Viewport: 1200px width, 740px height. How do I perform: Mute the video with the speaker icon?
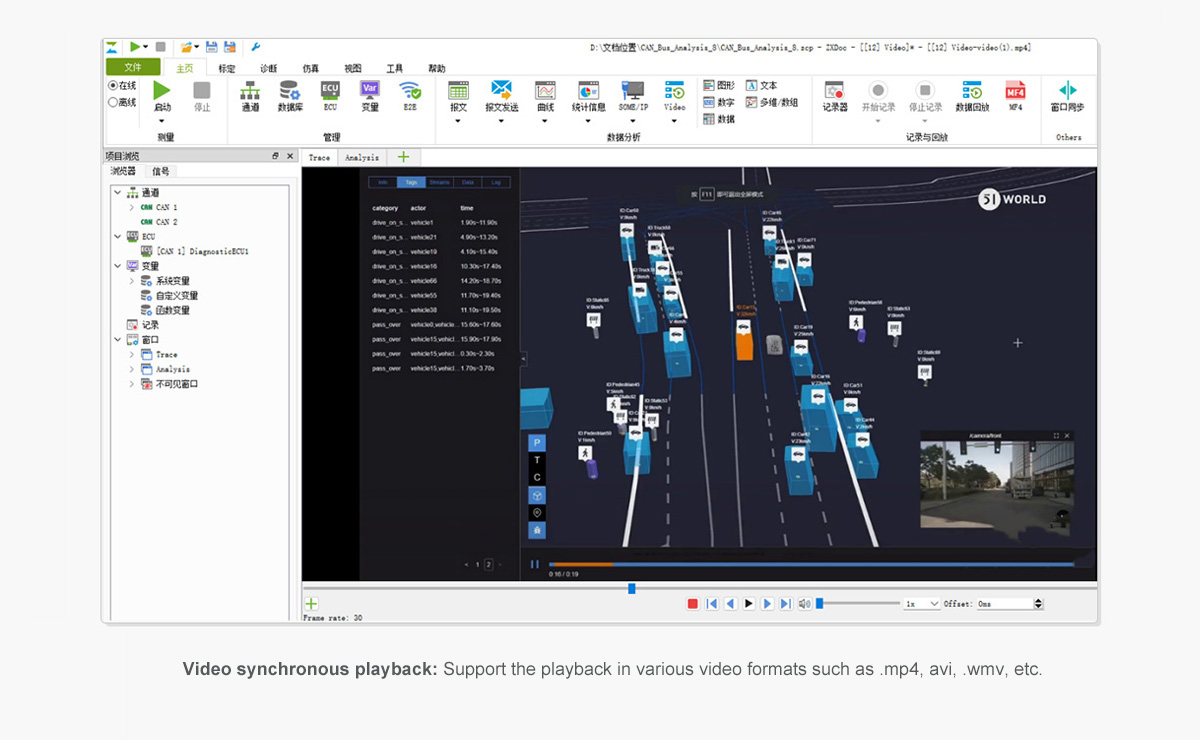coord(804,604)
